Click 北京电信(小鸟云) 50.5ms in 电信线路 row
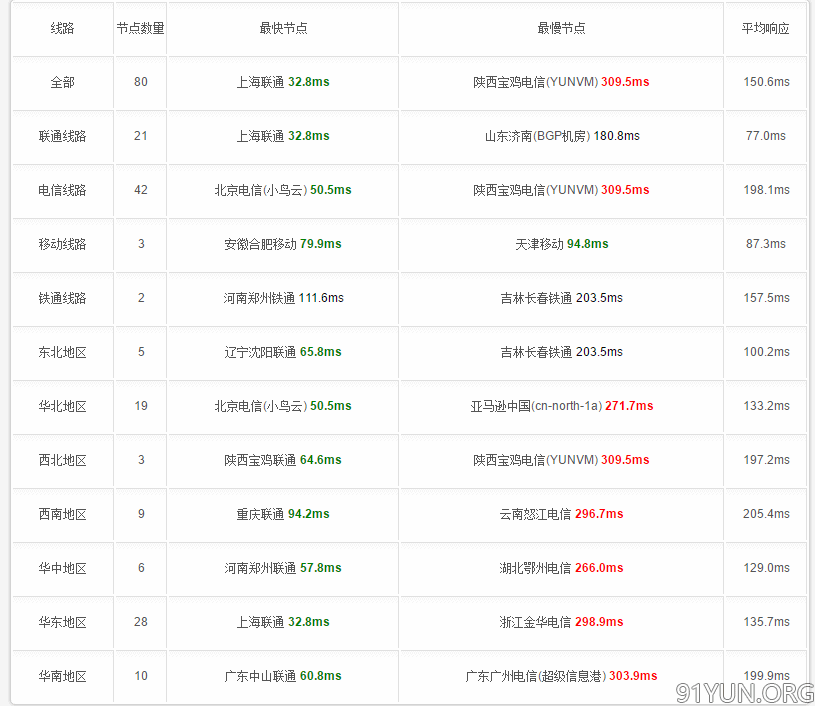The height and width of the screenshot is (706, 815). click(283, 190)
